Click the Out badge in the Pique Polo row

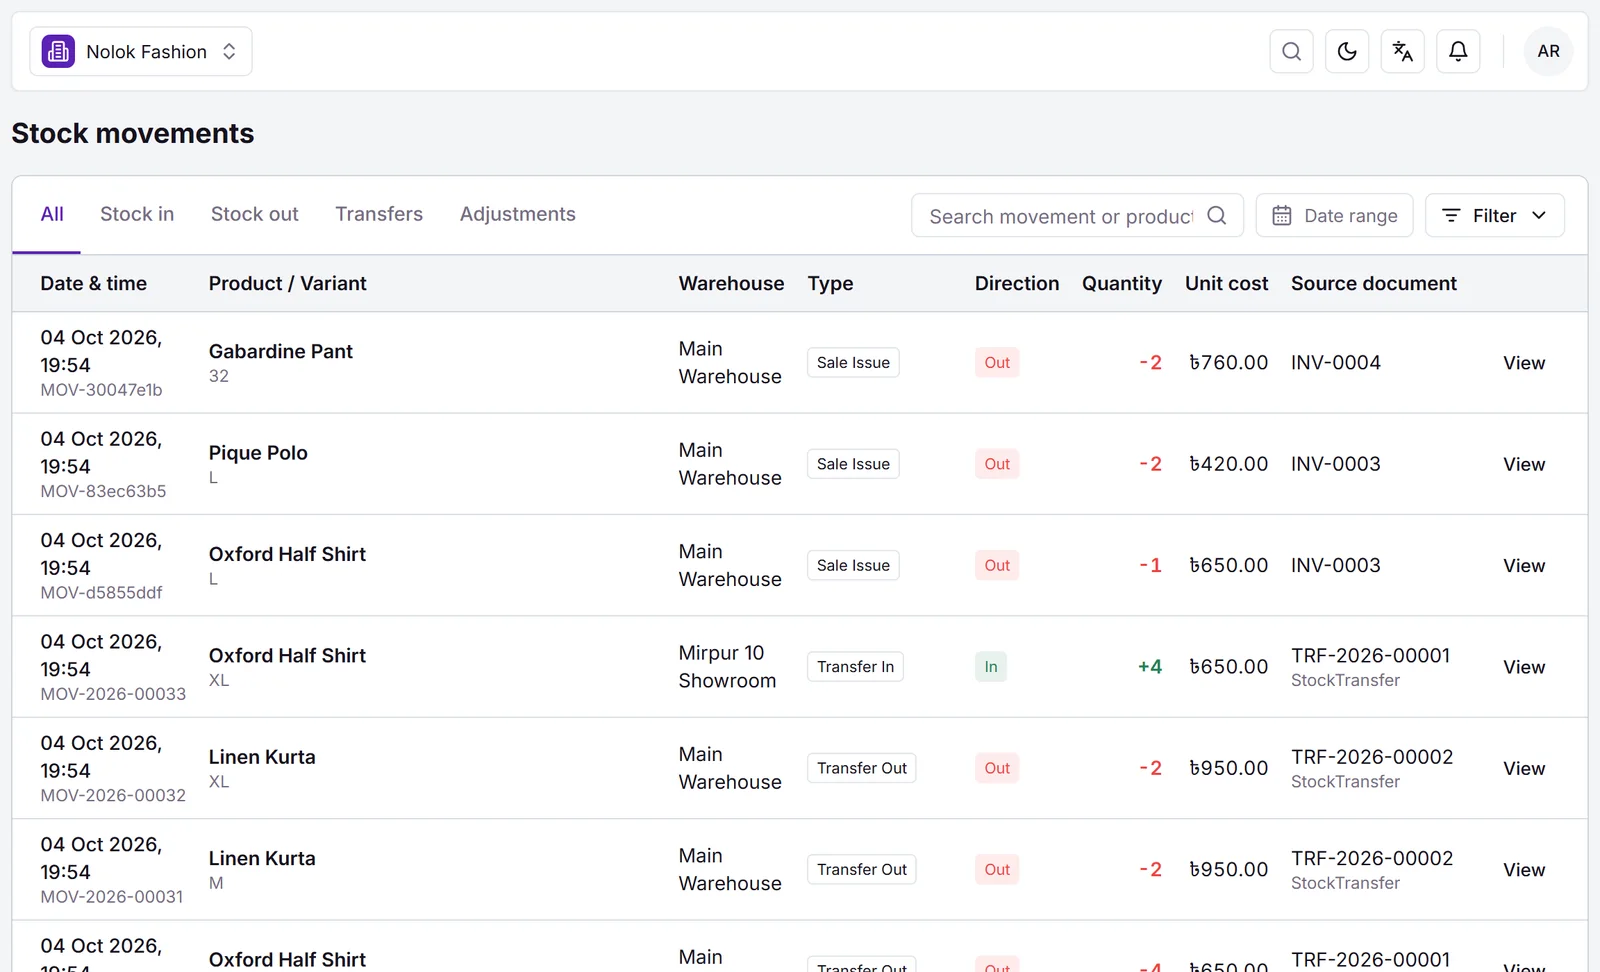pyautogui.click(x=997, y=464)
